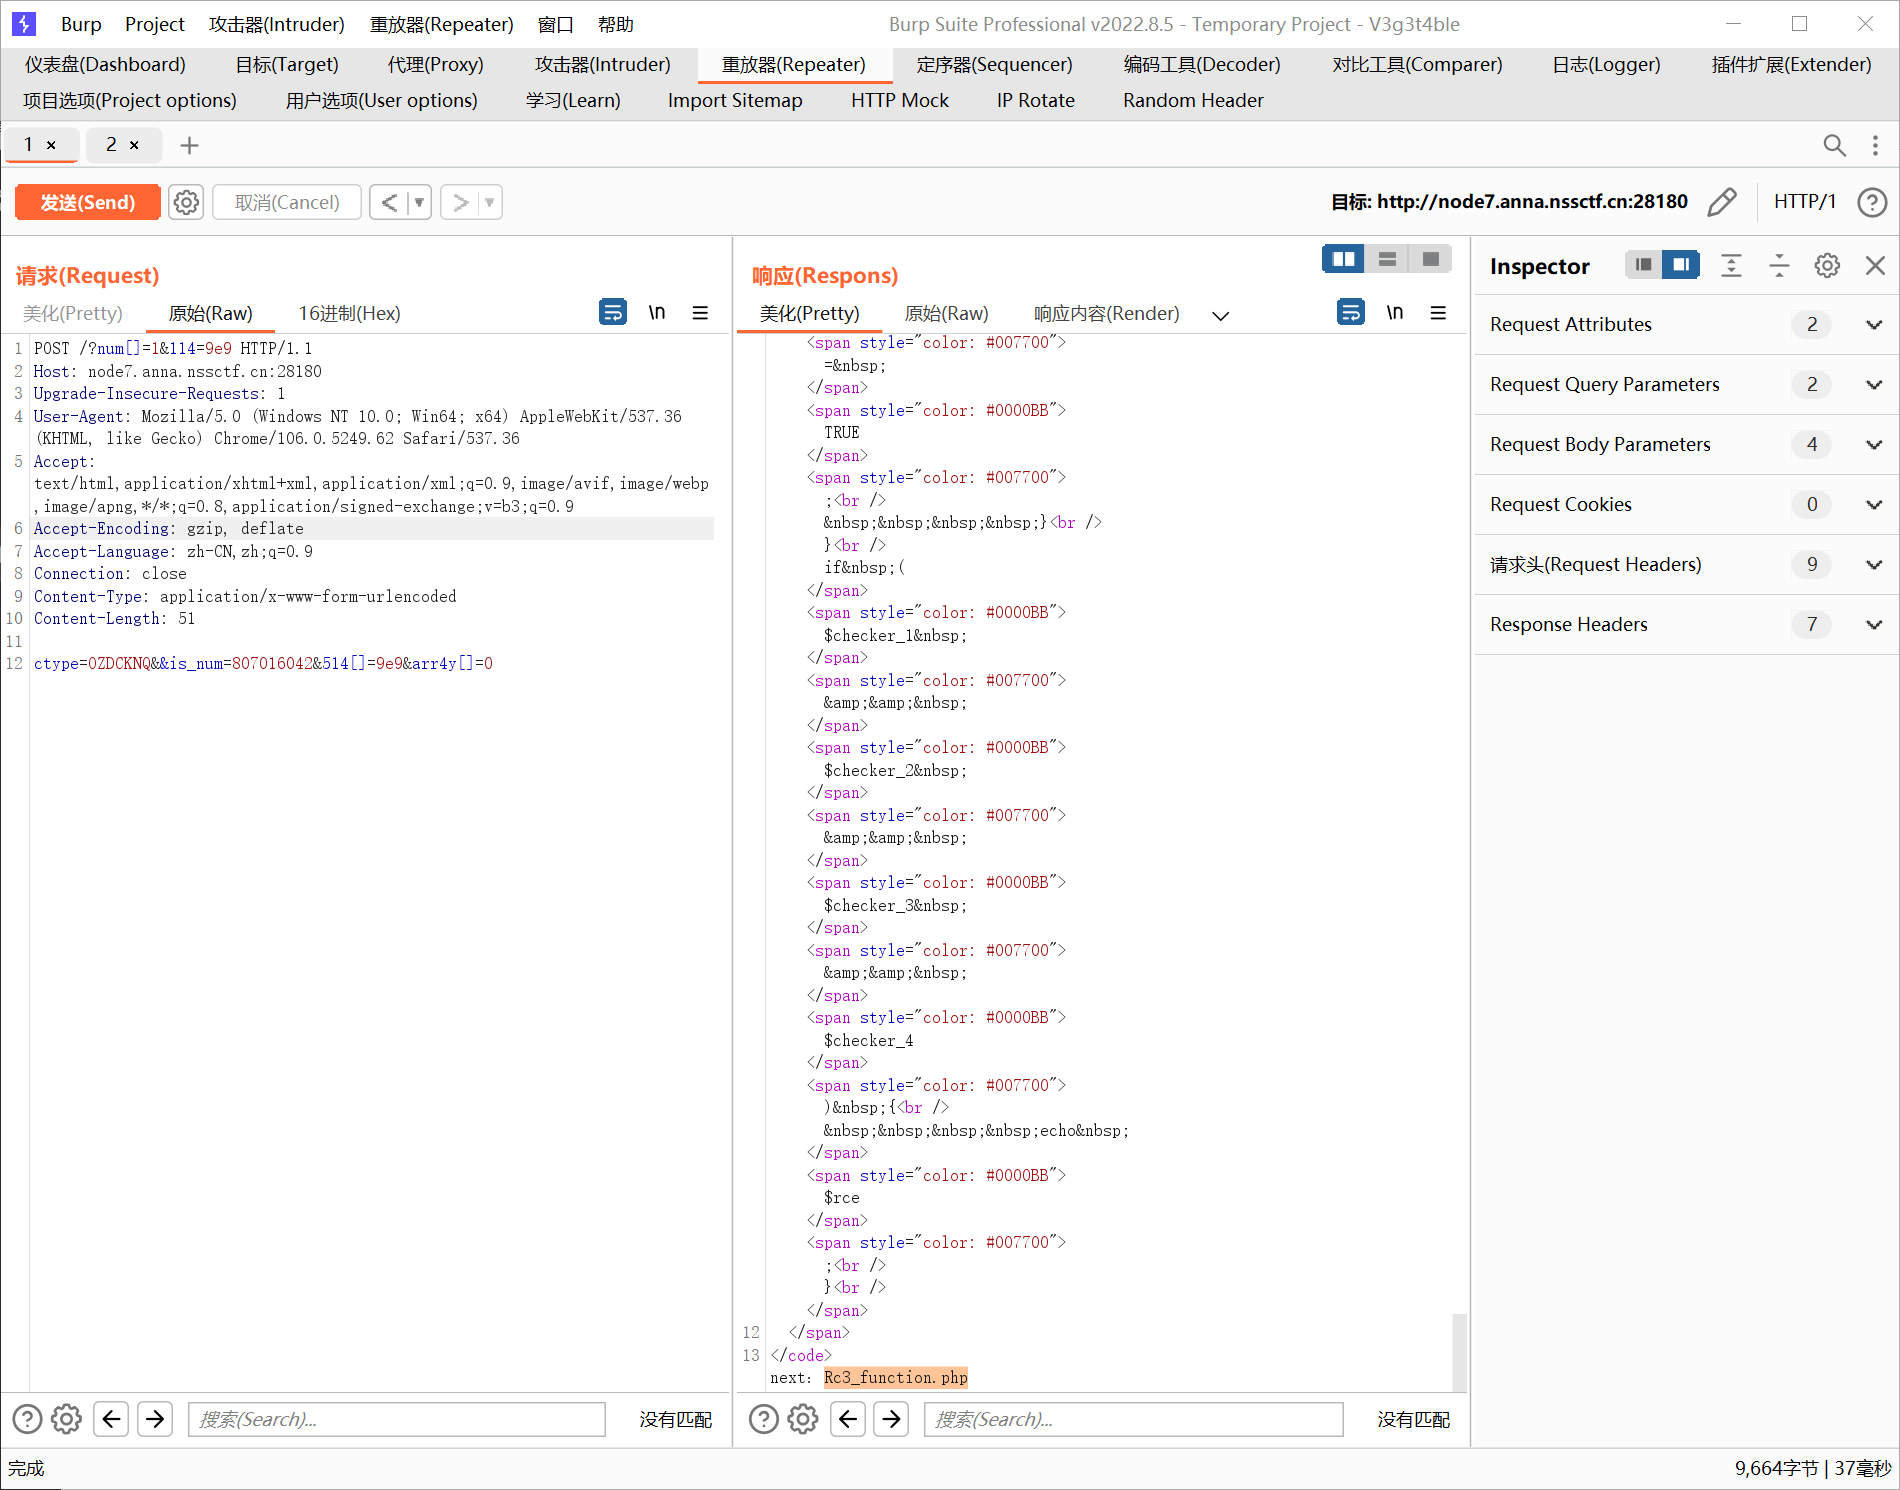
Task: Open request search settings gear
Action: click(66, 1419)
